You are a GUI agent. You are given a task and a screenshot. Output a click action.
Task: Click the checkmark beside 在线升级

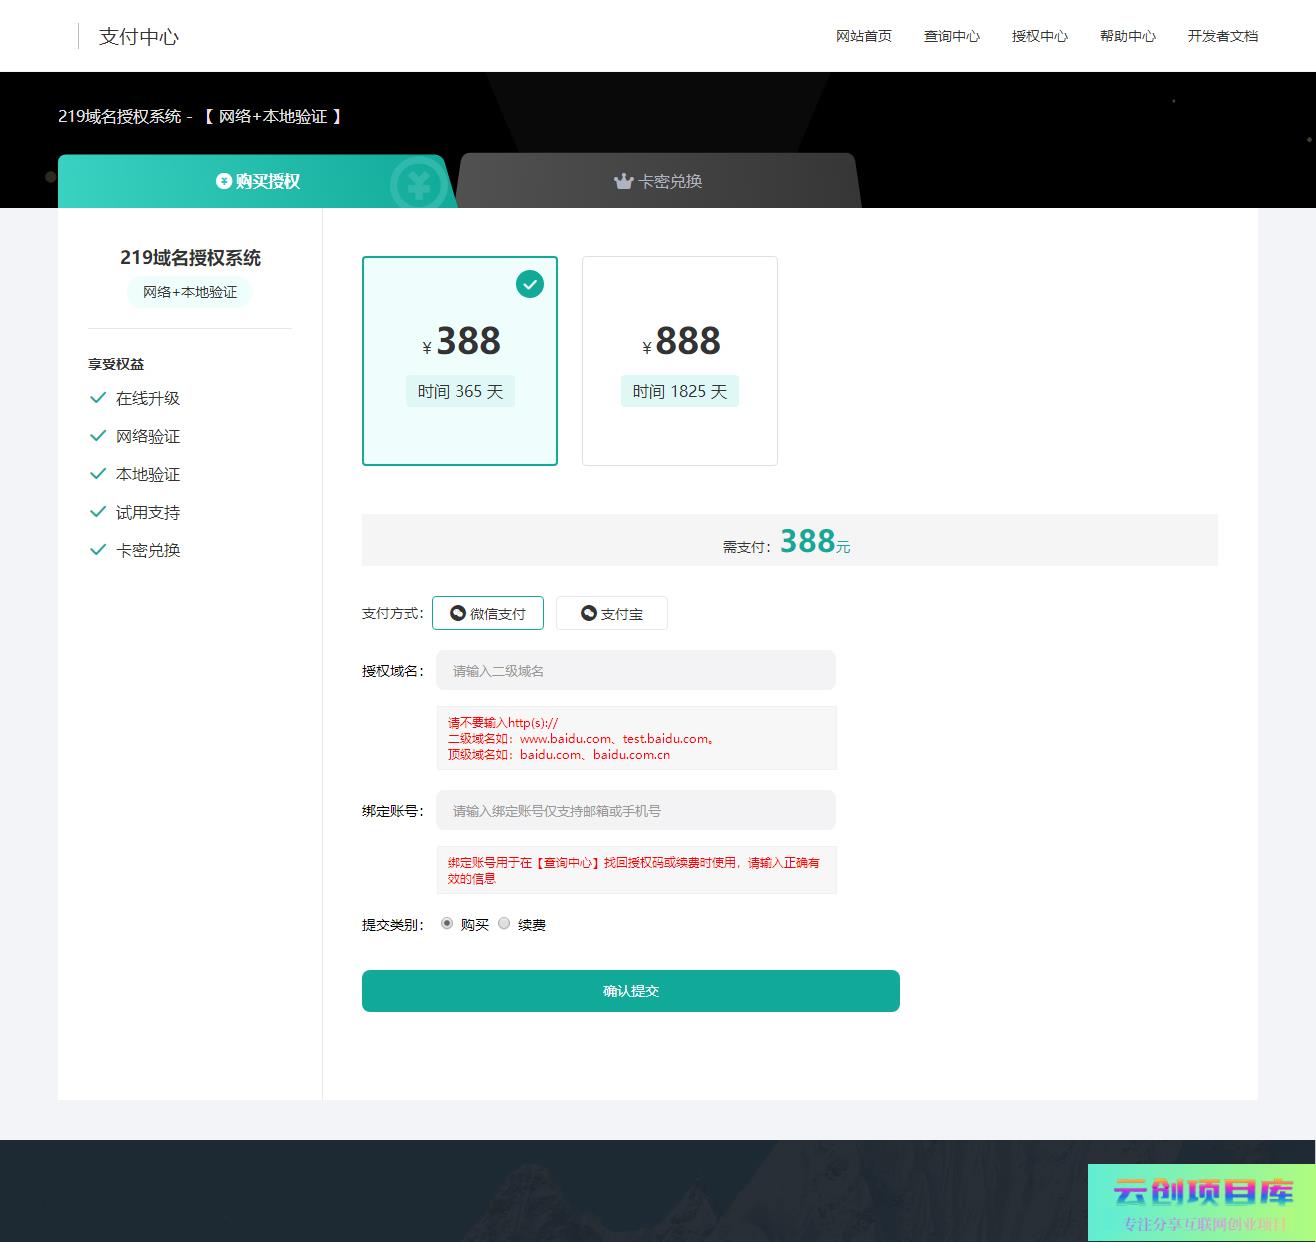click(98, 398)
